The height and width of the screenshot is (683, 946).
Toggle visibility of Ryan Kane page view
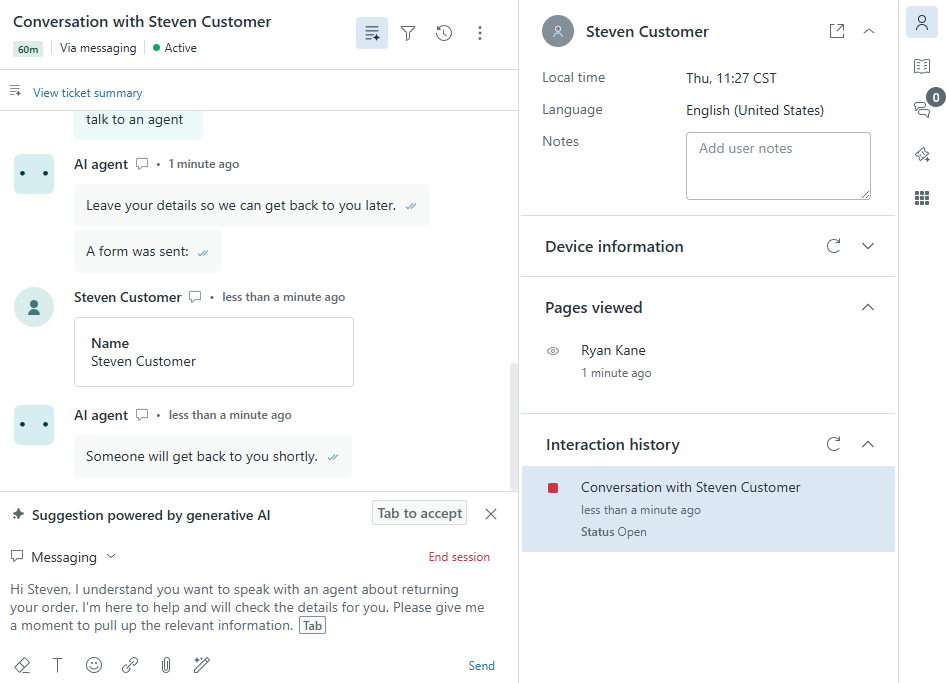pyautogui.click(x=553, y=351)
